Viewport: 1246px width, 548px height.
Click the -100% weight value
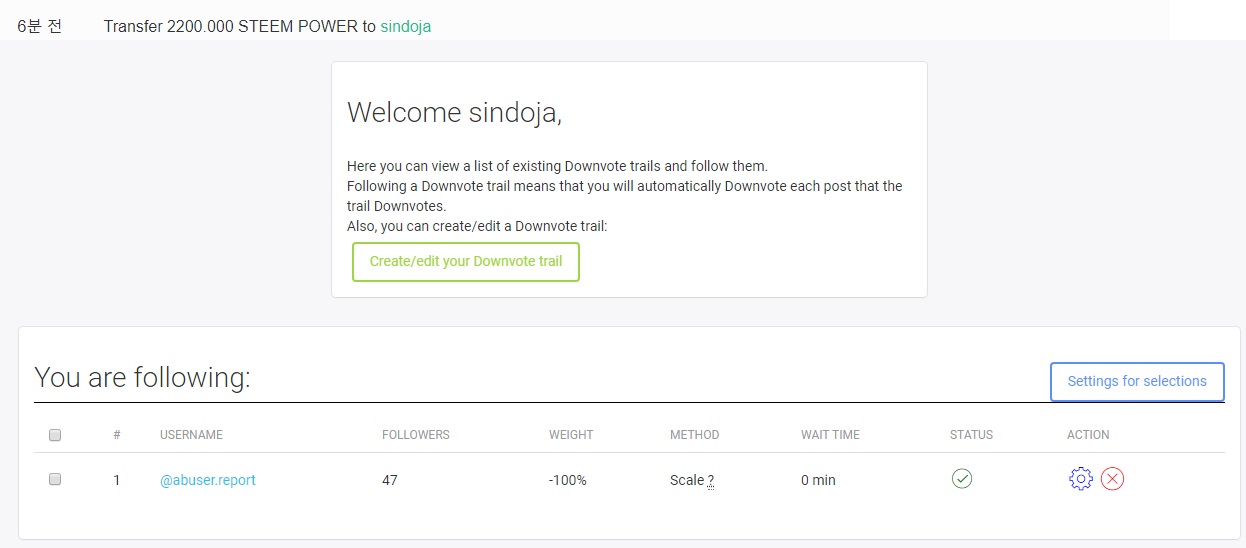(568, 480)
